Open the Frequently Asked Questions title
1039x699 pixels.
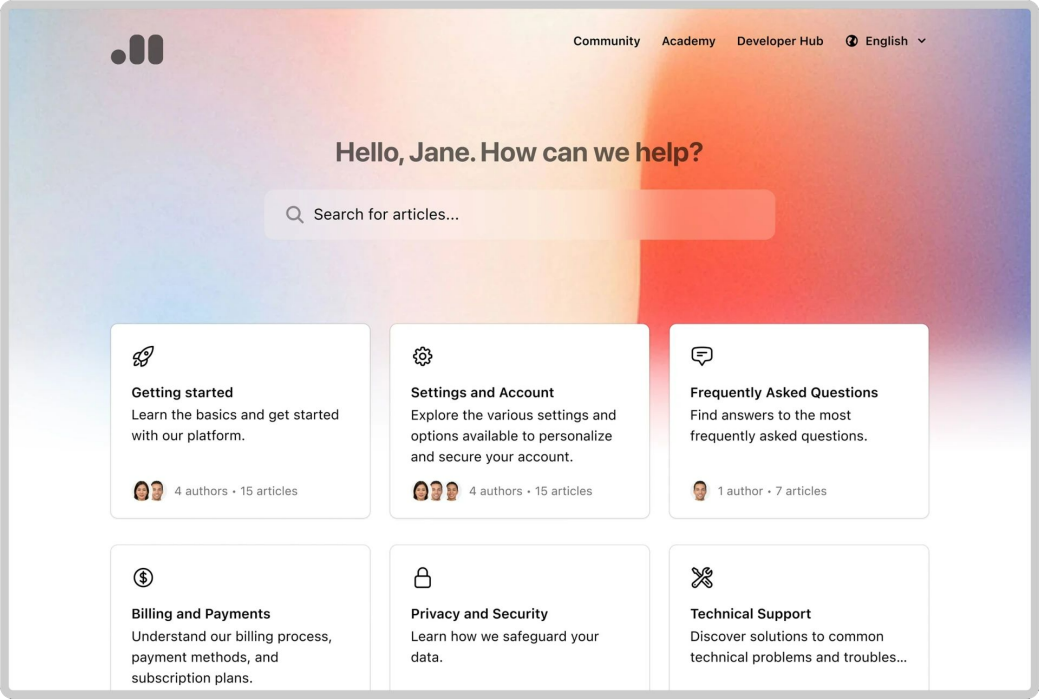click(784, 393)
